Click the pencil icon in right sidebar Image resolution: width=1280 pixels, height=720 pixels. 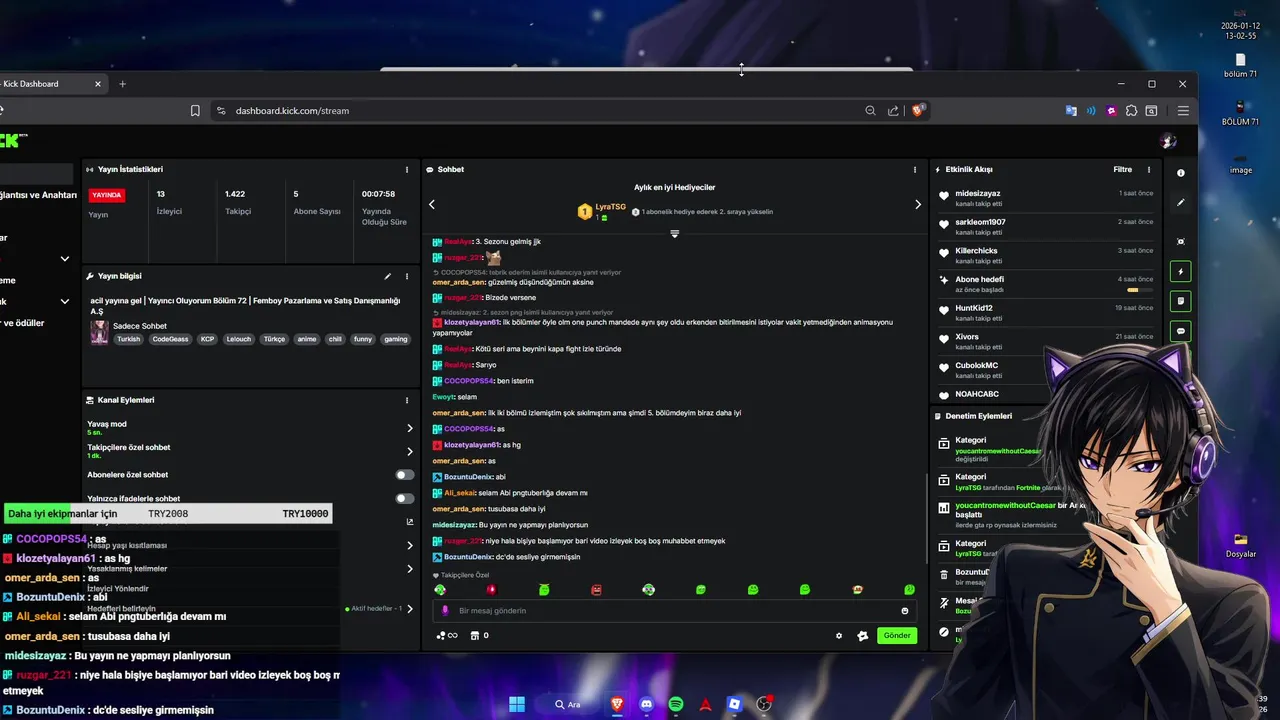click(1181, 203)
